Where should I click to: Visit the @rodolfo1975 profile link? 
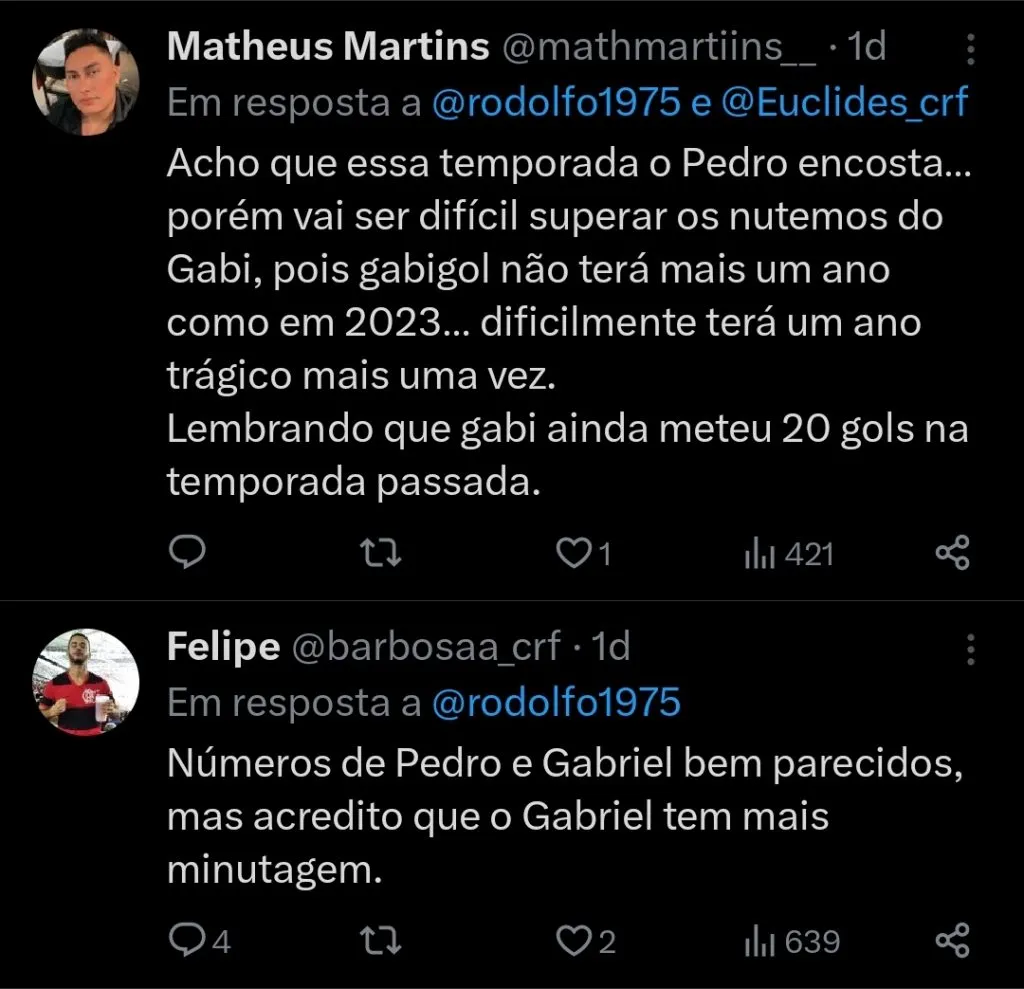[558, 101]
